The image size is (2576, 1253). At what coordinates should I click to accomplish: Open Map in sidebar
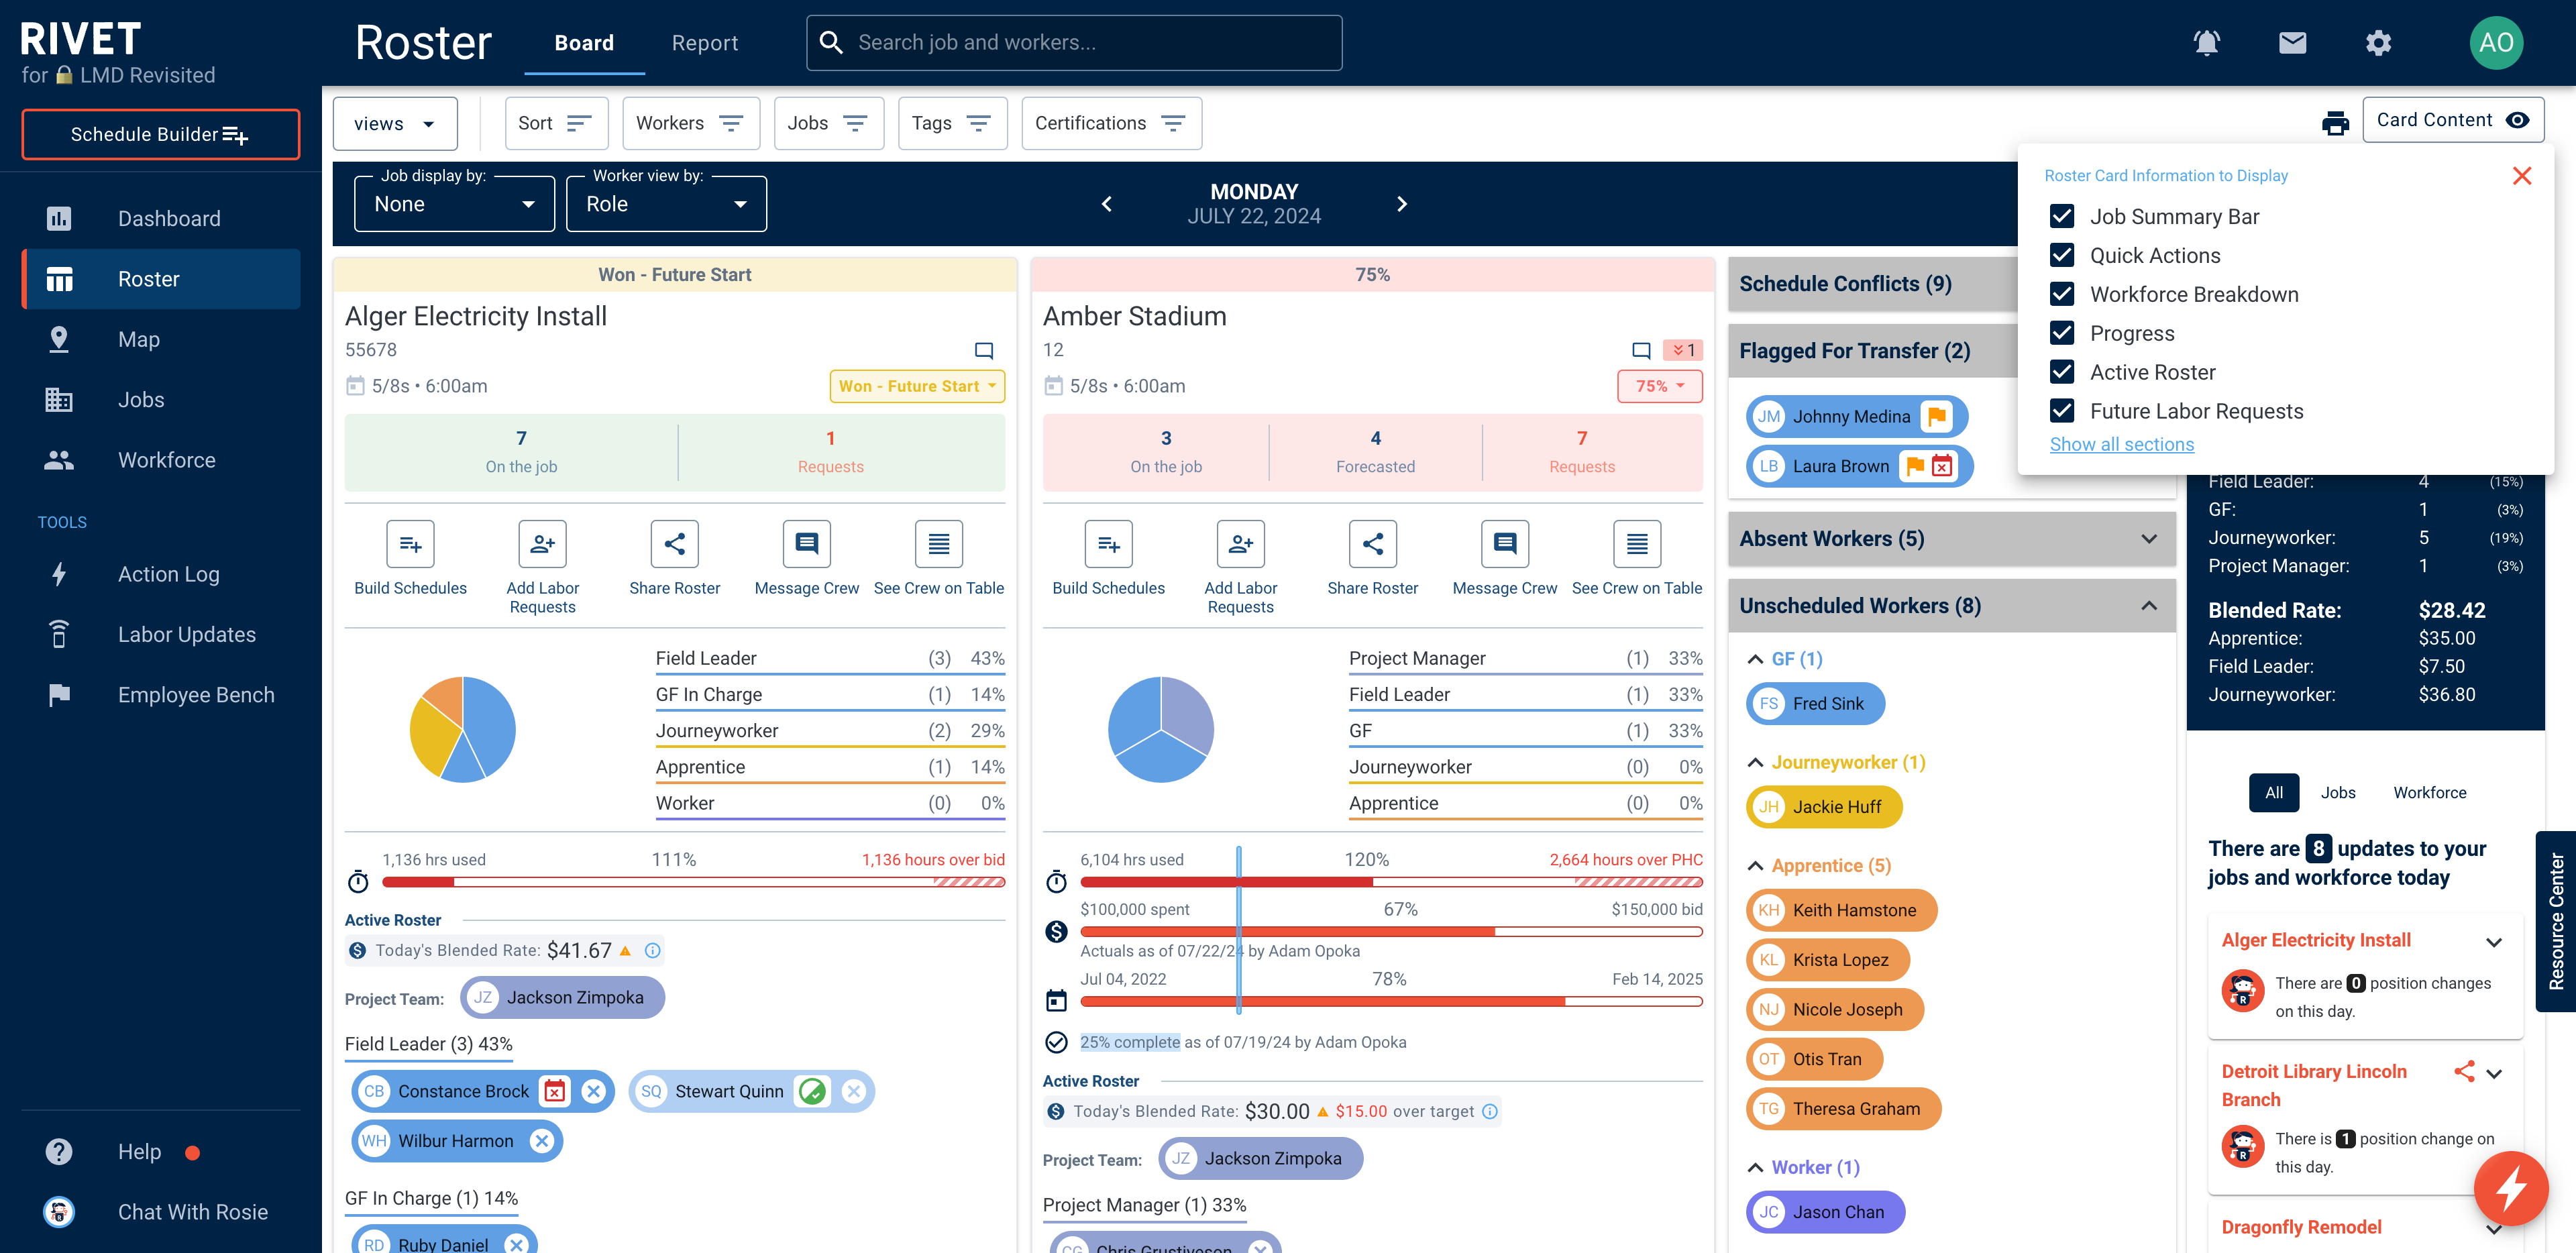[161, 339]
